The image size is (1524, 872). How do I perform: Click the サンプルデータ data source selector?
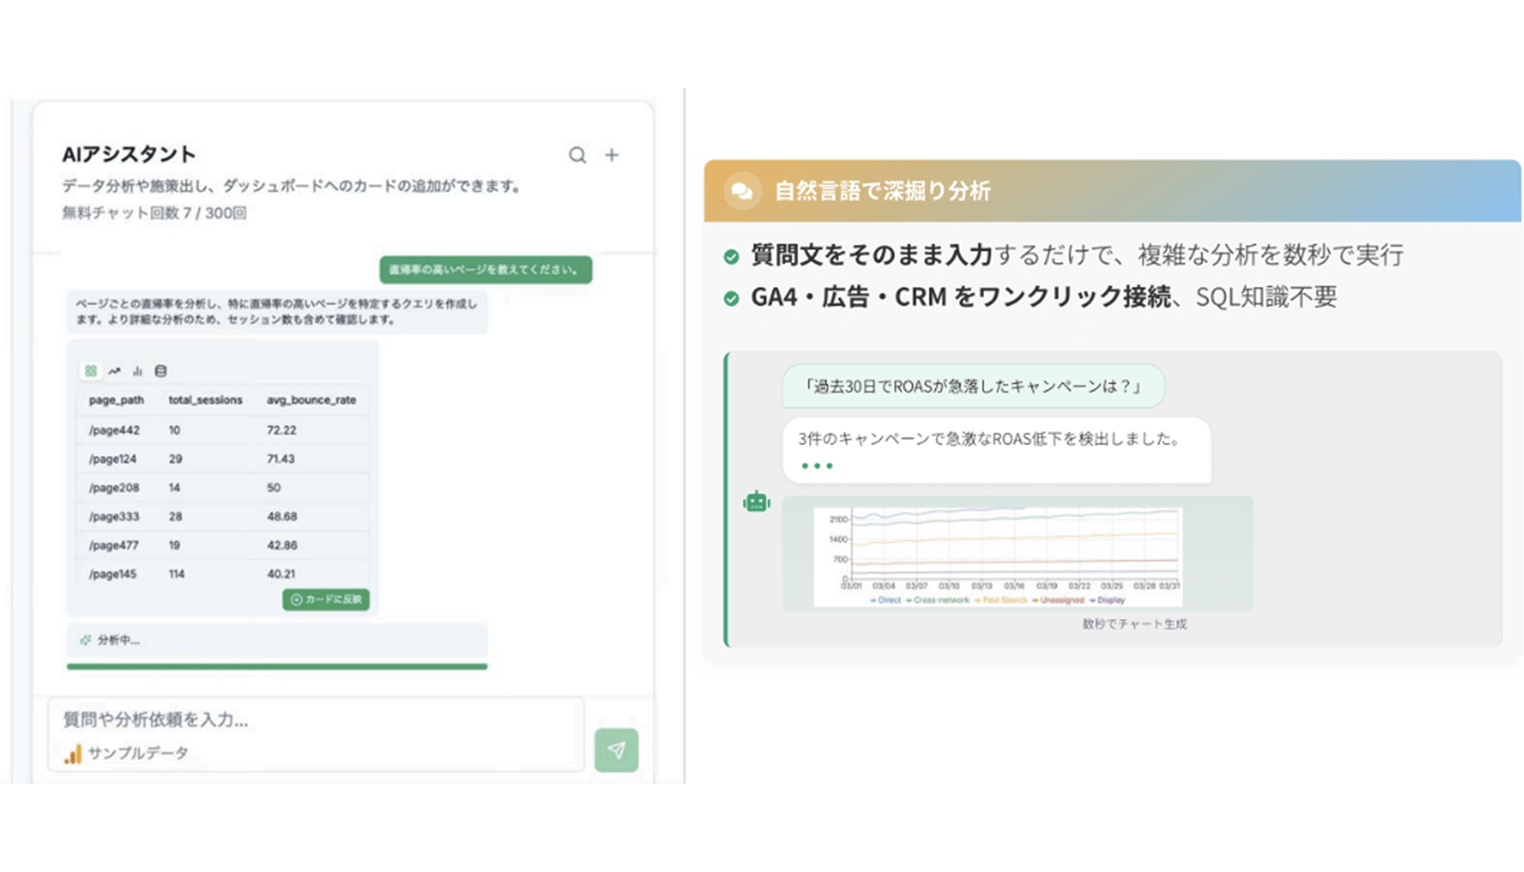click(x=127, y=753)
